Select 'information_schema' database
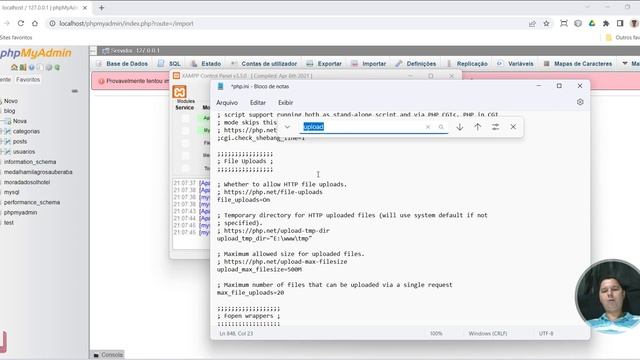Screen dimensions: 640x360 point(30,162)
